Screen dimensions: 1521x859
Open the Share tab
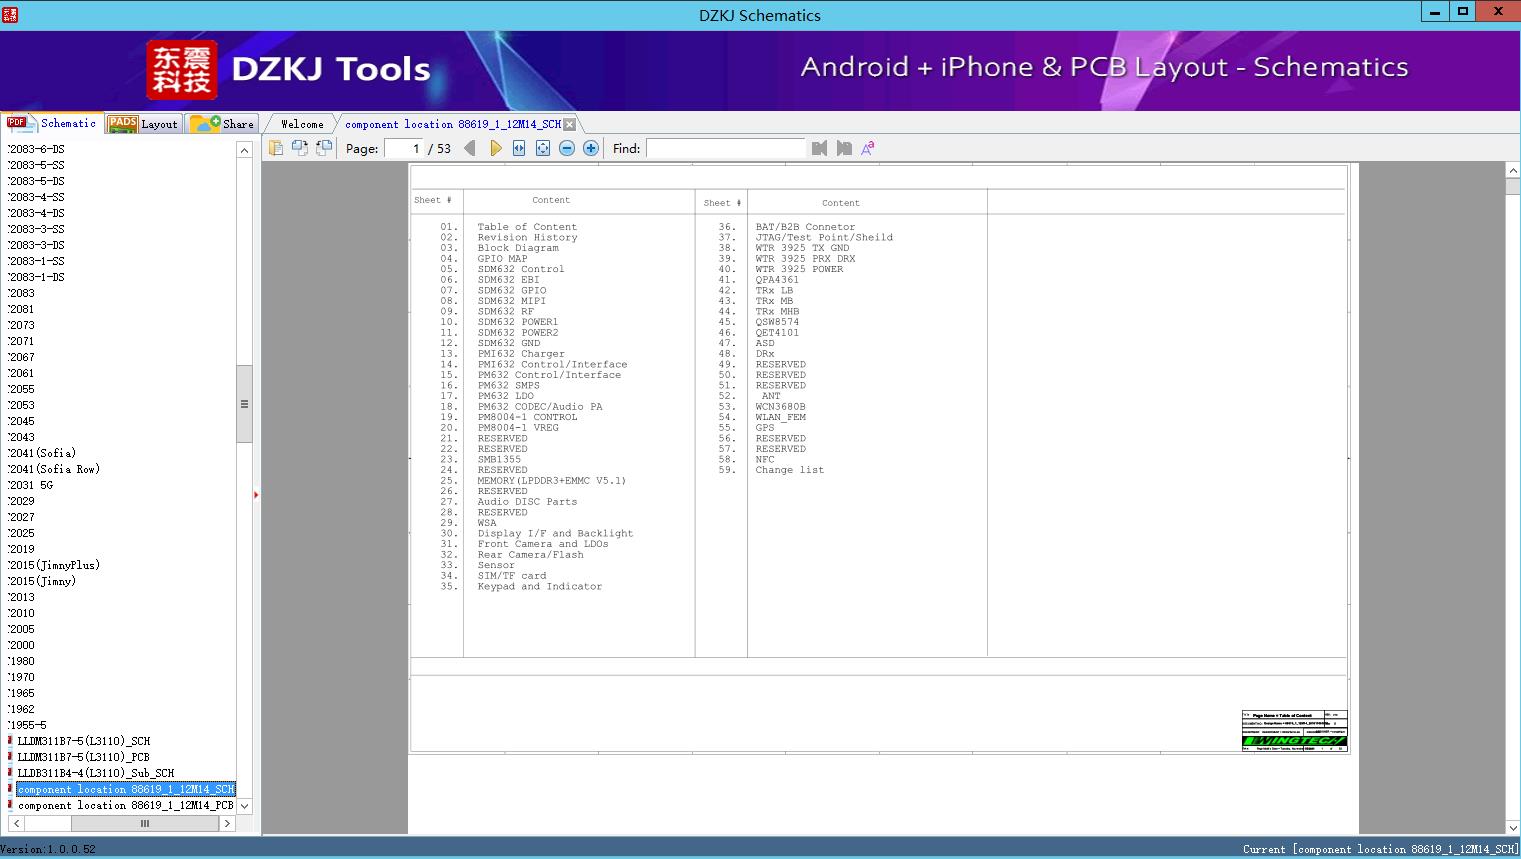222,123
